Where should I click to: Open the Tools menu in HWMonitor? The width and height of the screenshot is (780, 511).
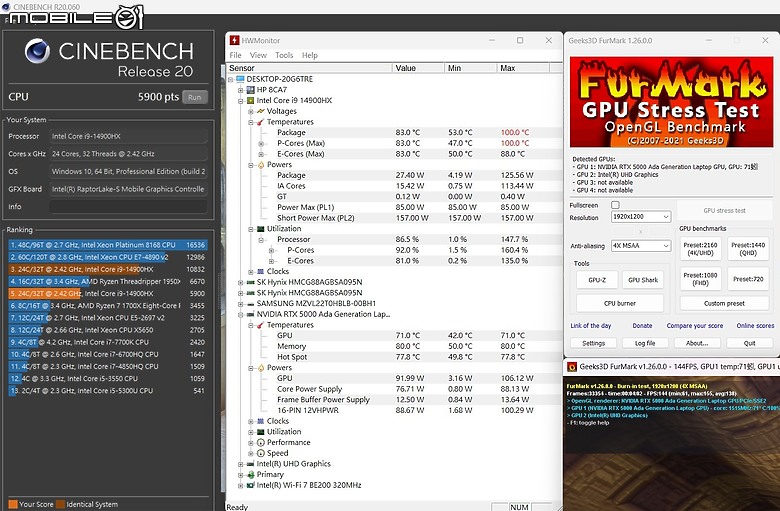coord(284,55)
